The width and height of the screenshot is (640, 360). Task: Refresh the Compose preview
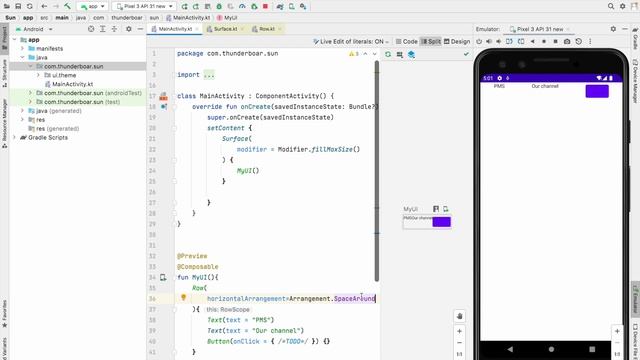[388, 54]
